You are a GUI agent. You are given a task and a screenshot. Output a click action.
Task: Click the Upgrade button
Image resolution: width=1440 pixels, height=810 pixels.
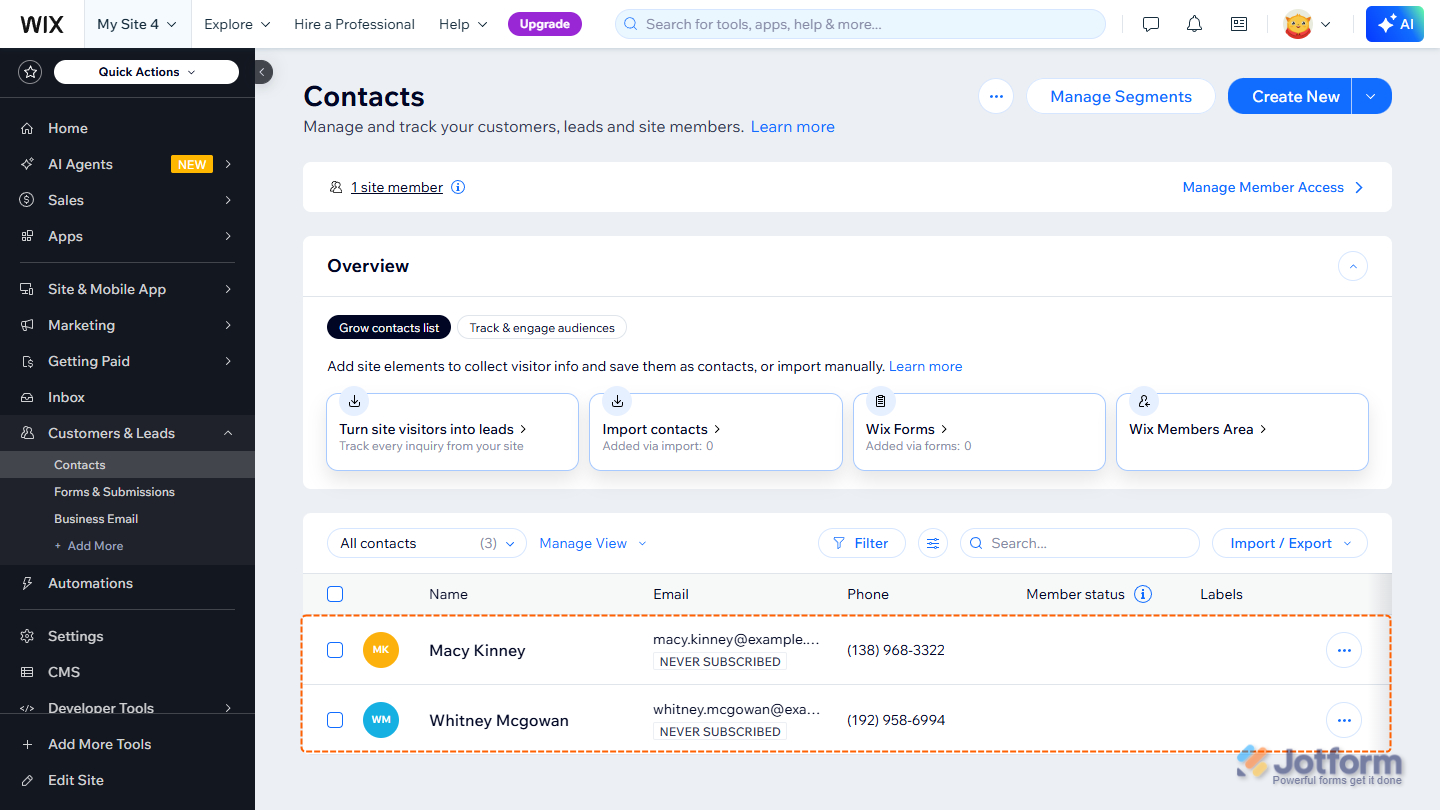click(x=545, y=24)
